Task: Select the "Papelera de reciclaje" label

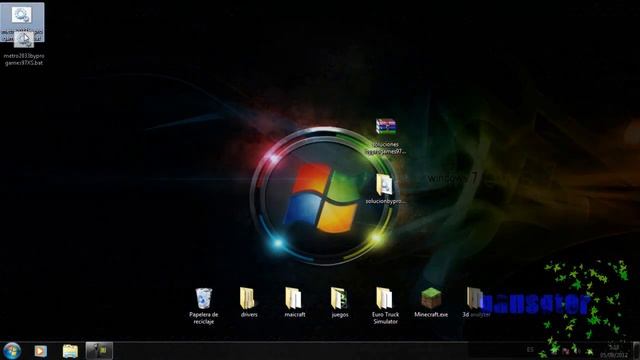Action: point(204,318)
